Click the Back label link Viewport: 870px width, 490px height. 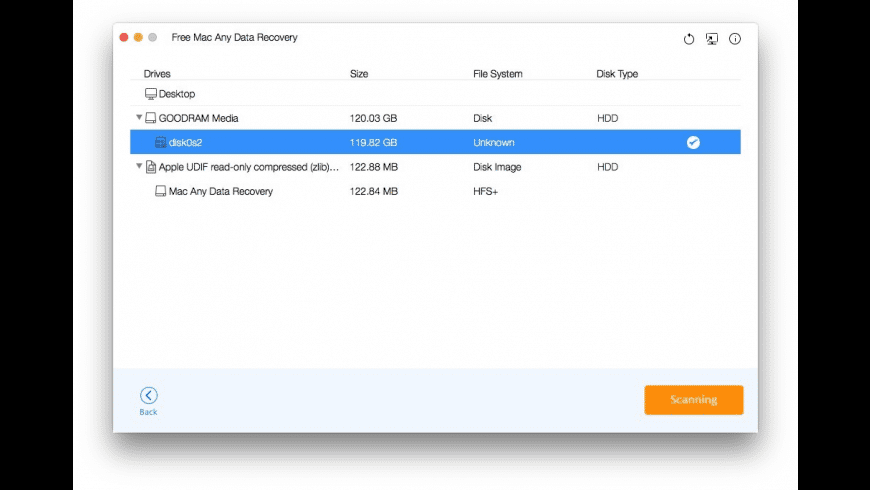[x=148, y=412]
